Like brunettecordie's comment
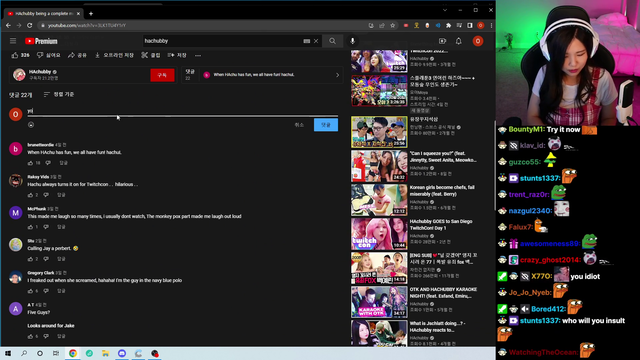The image size is (640, 360). pos(30,163)
